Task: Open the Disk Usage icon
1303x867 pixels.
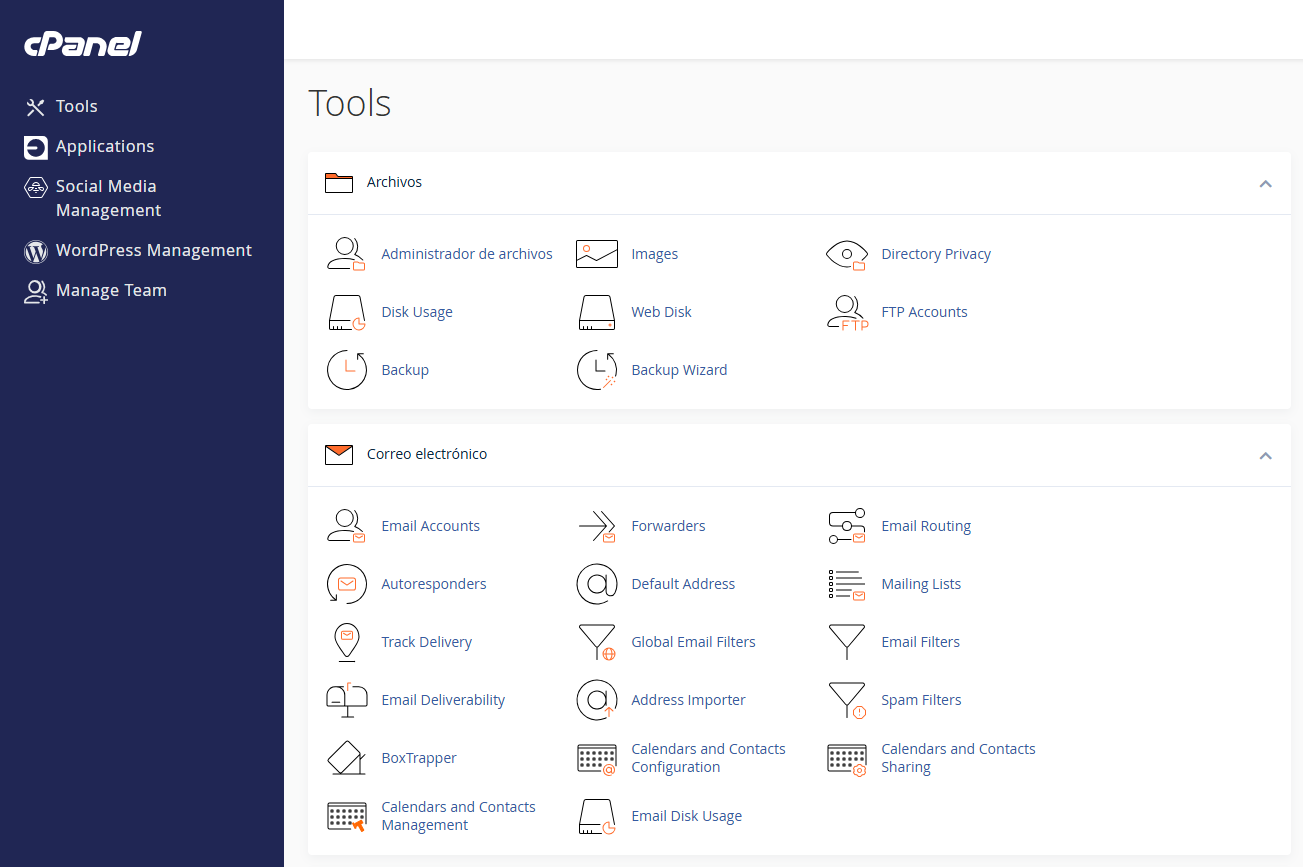Action: point(347,312)
